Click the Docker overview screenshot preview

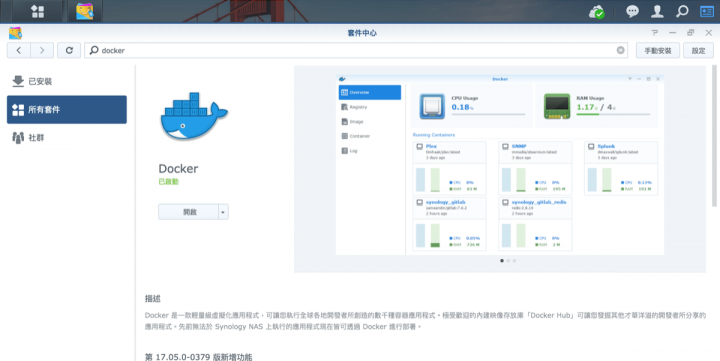point(500,164)
